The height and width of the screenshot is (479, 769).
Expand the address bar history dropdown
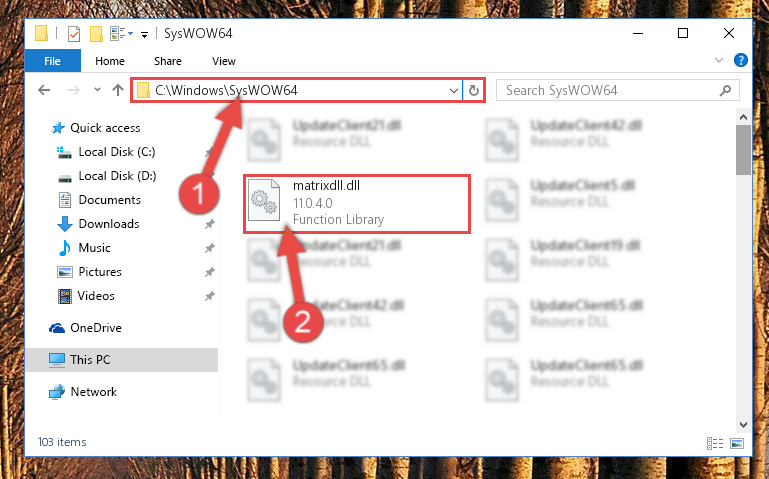coord(454,91)
